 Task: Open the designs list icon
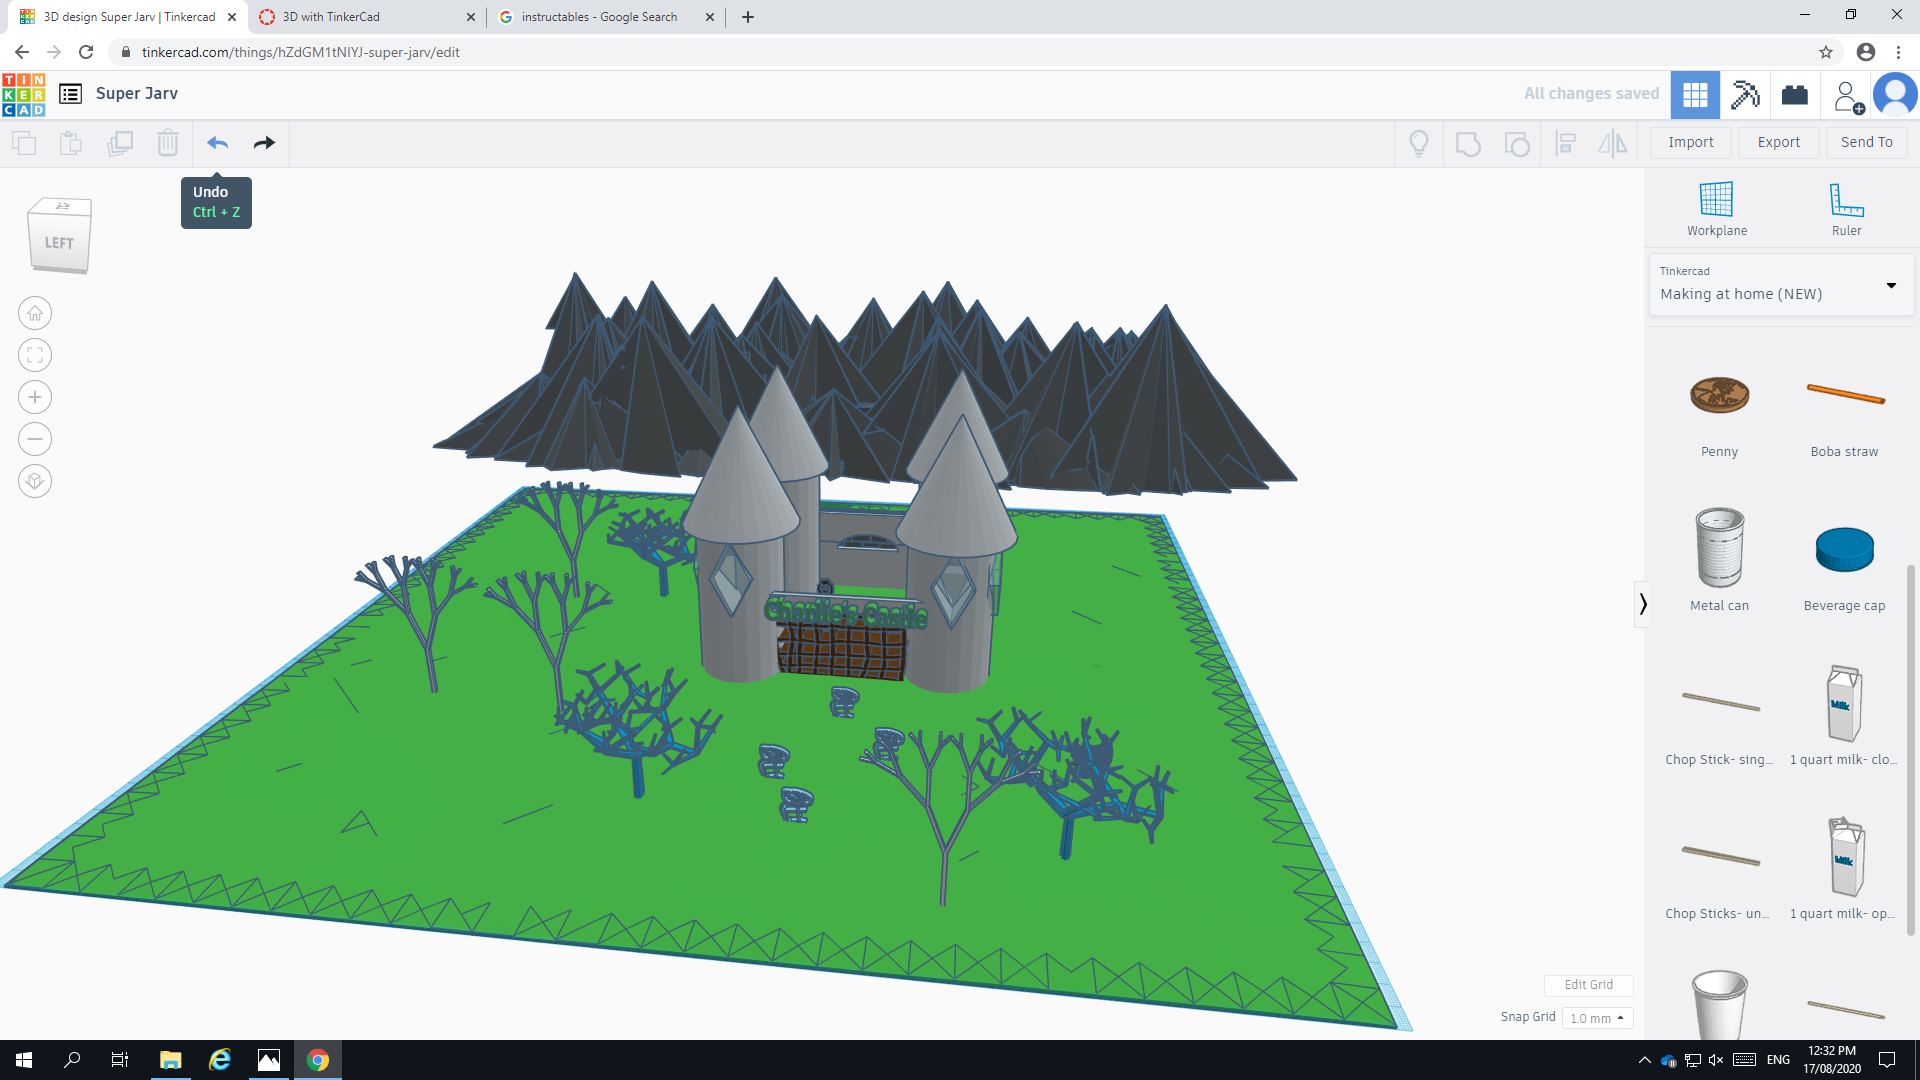pyautogui.click(x=70, y=94)
